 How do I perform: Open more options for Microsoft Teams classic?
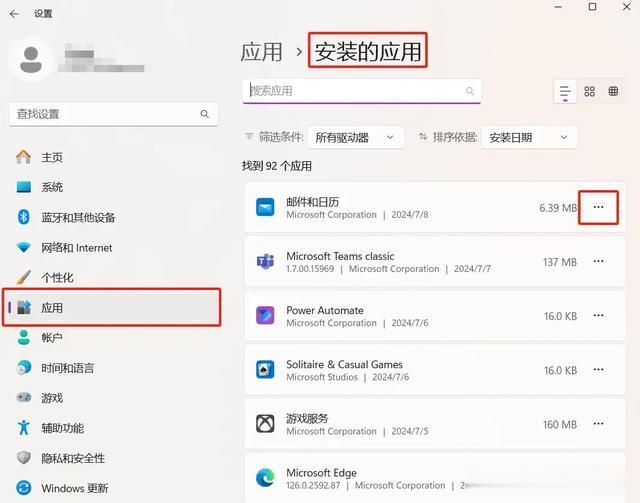click(x=598, y=261)
